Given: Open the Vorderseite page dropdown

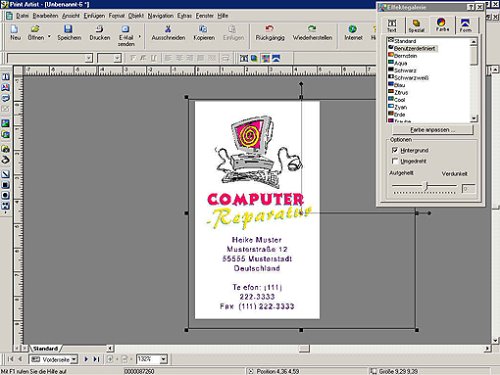Looking at the screenshot, I should click(74, 359).
